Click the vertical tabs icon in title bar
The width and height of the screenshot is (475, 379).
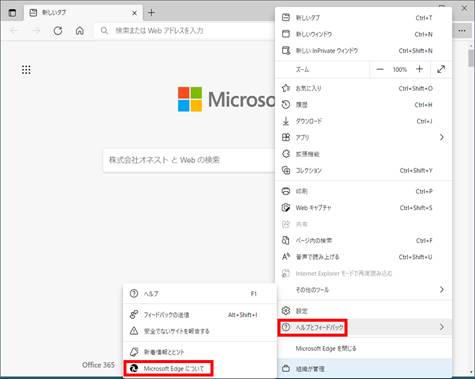(x=12, y=13)
